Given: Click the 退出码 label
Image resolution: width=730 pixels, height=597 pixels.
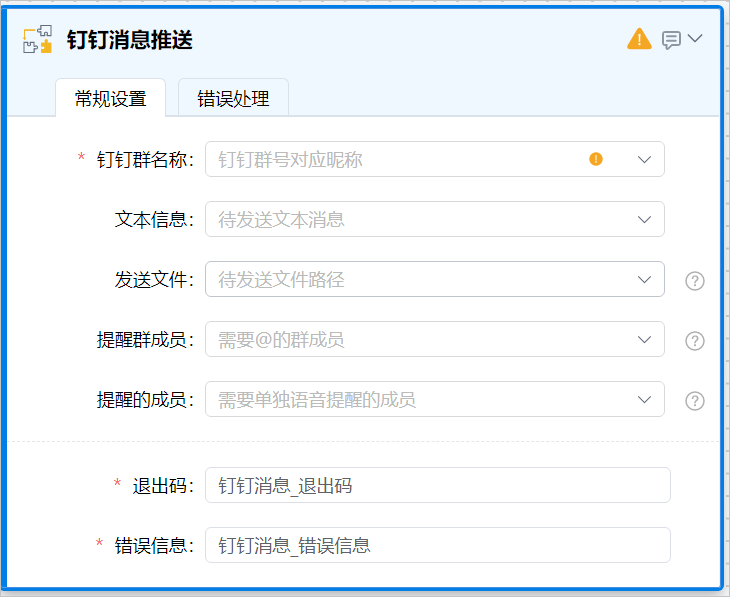Looking at the screenshot, I should pyautogui.click(x=163, y=486).
